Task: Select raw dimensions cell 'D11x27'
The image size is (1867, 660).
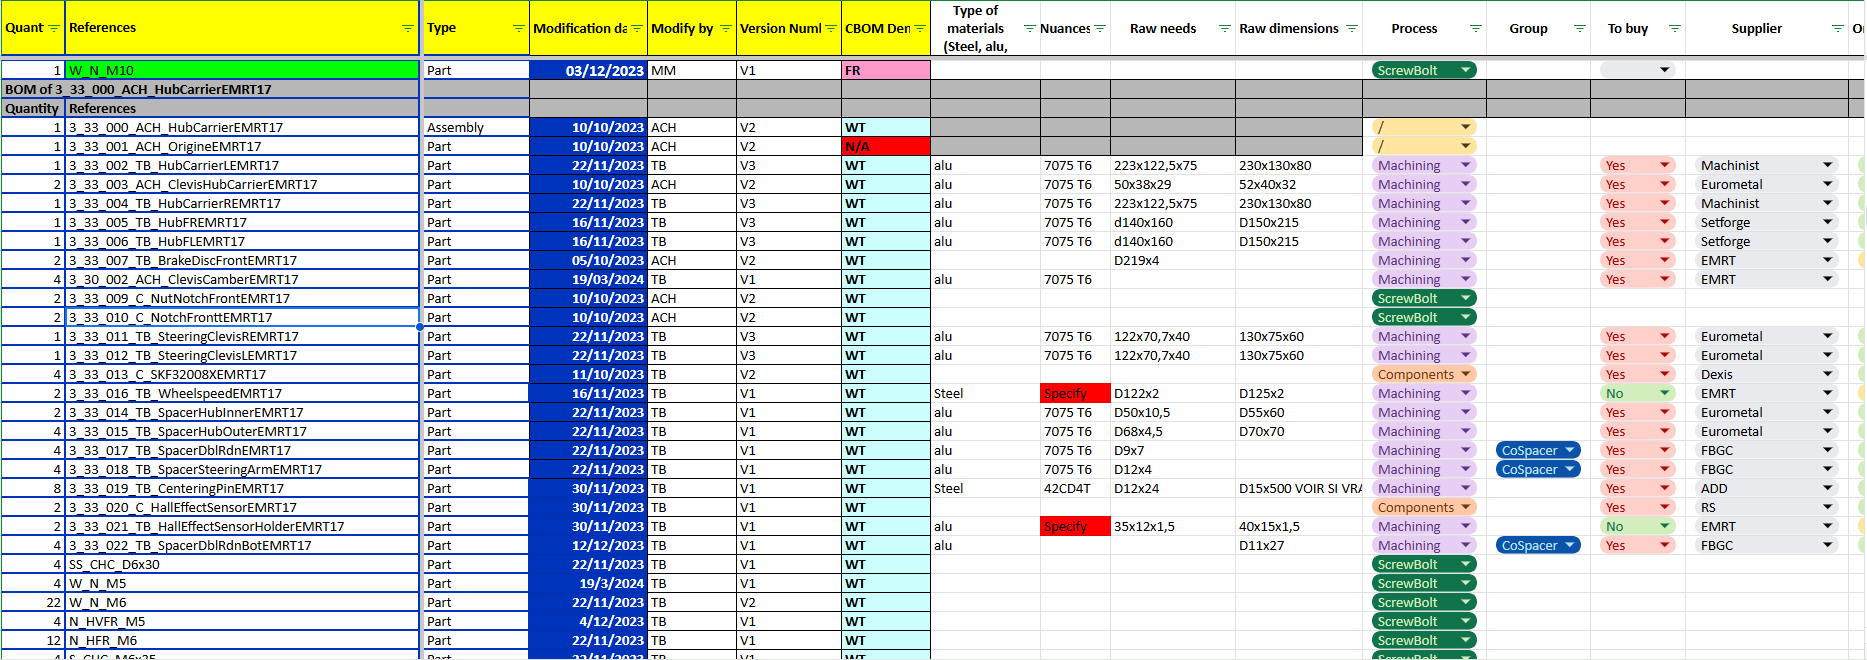Action: tap(1299, 545)
